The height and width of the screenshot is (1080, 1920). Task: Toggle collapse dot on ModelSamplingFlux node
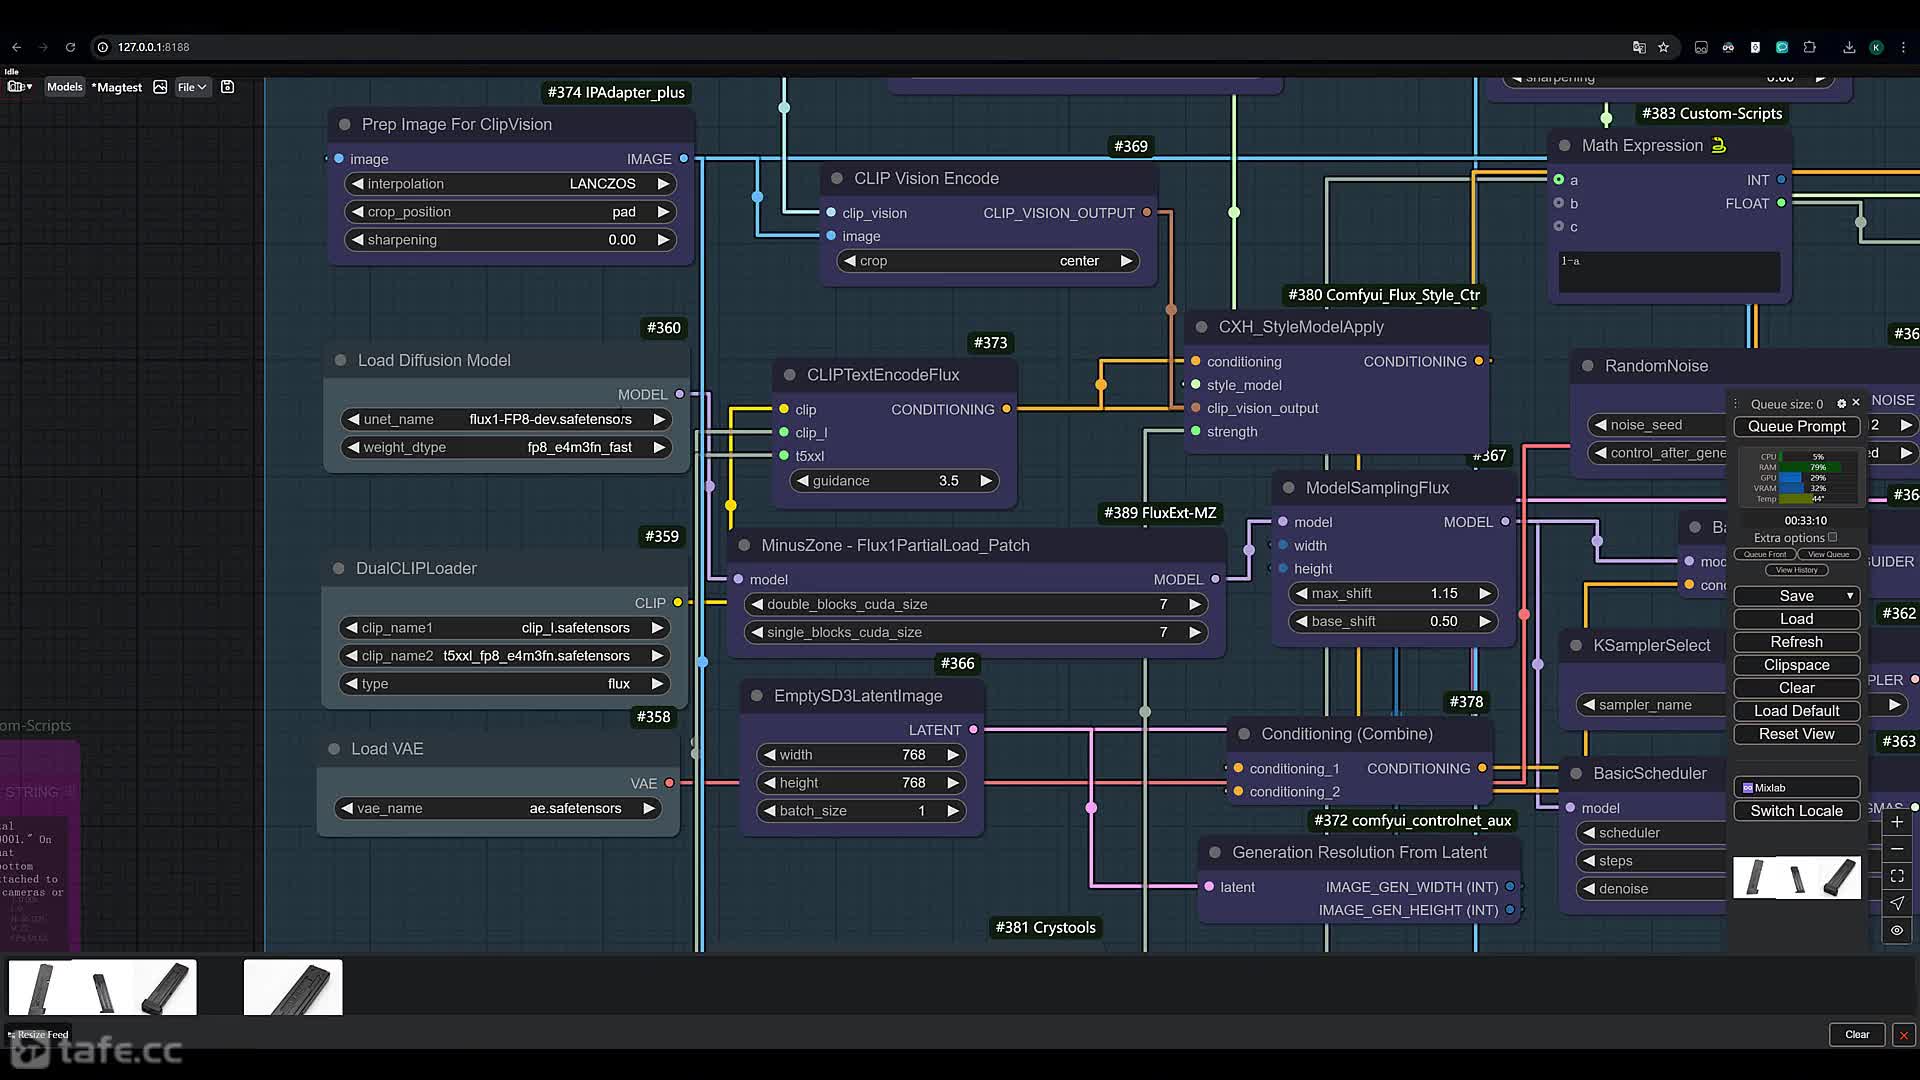pyautogui.click(x=1289, y=488)
